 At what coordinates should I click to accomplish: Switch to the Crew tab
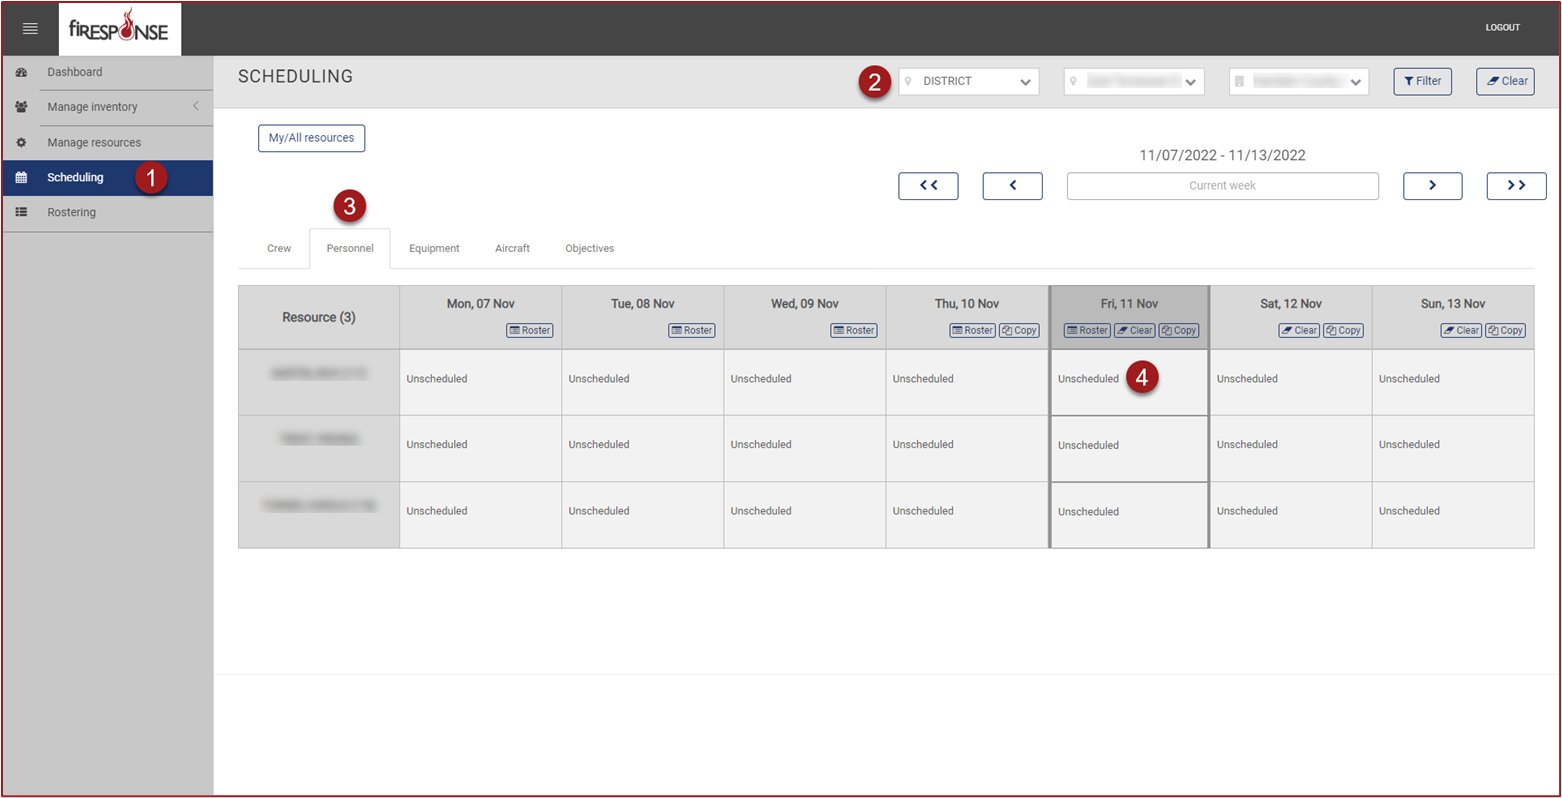[x=279, y=249]
